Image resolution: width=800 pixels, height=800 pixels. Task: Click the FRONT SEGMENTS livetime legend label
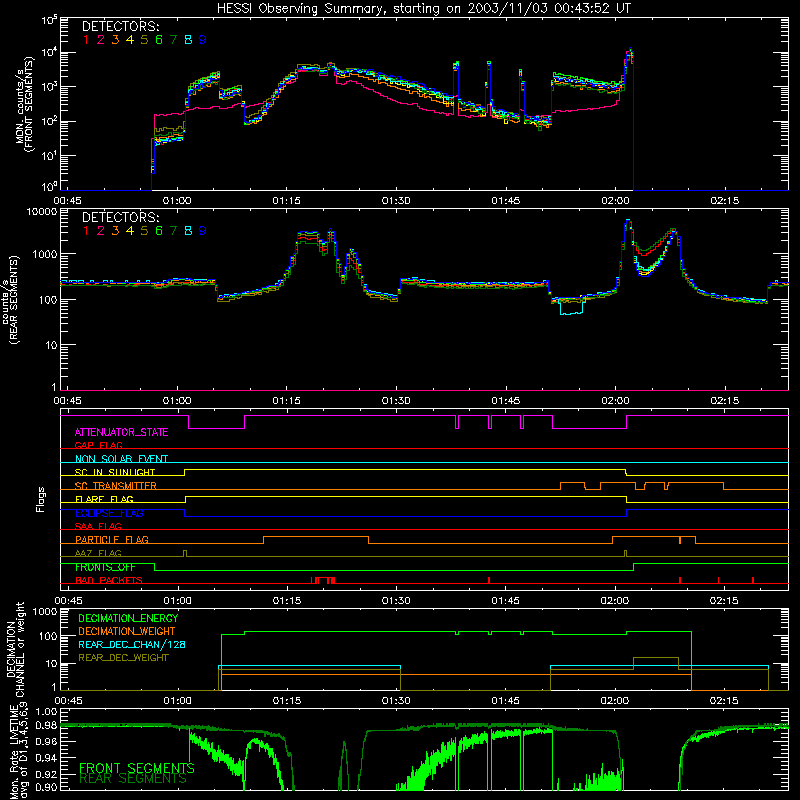[x=137, y=768]
